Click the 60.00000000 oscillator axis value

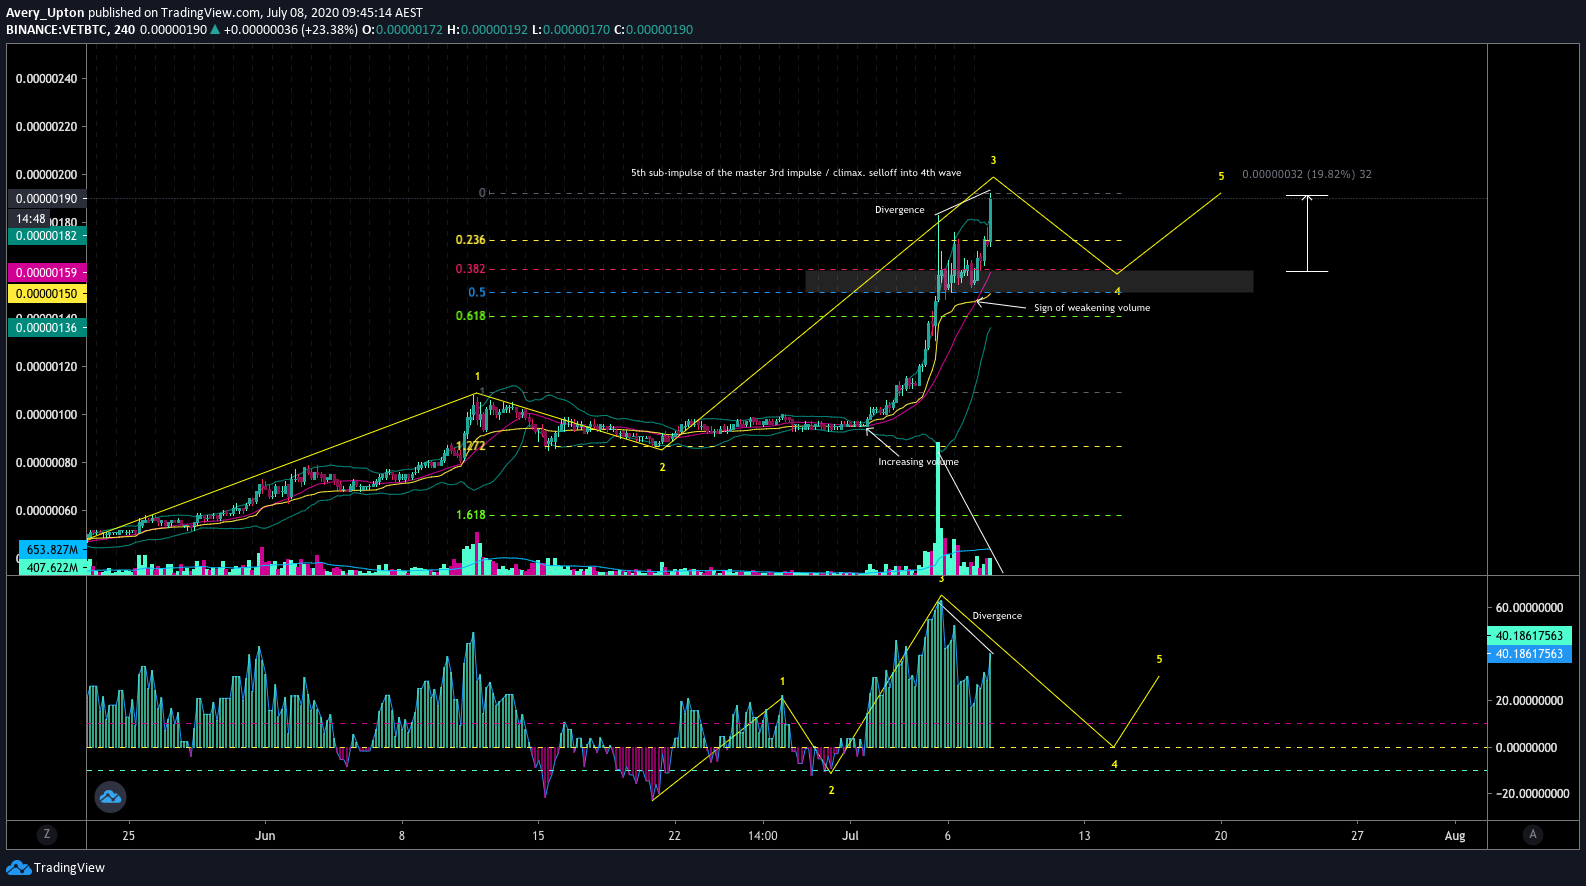[1529, 608]
